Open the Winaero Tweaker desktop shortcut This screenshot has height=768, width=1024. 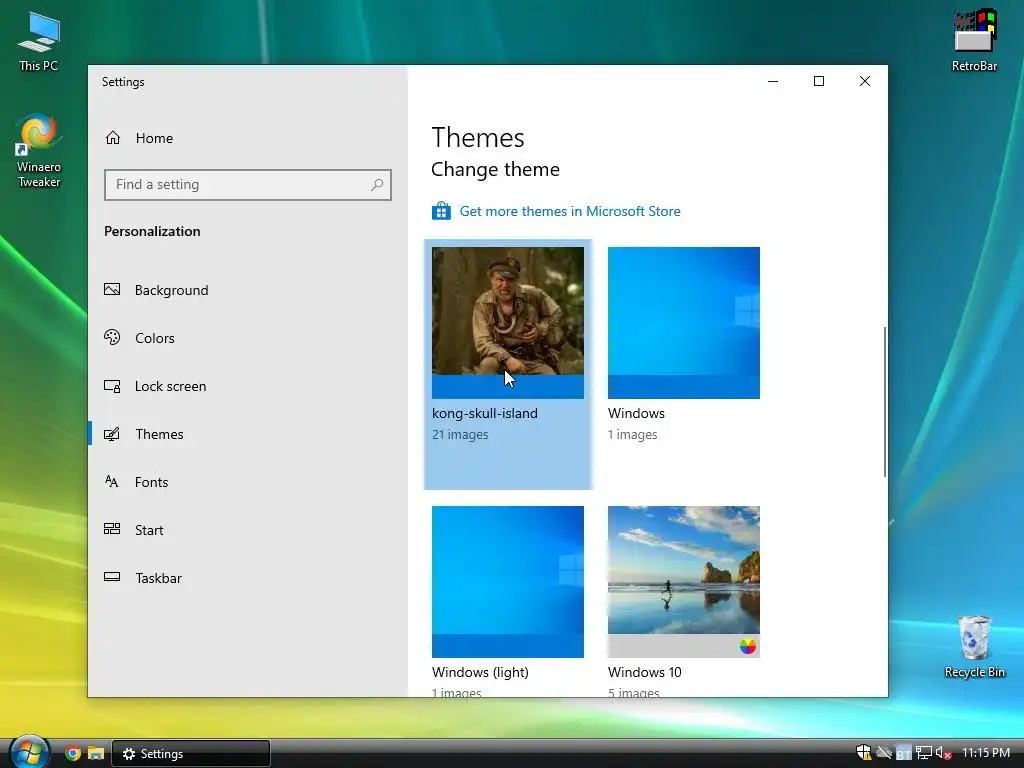39,135
